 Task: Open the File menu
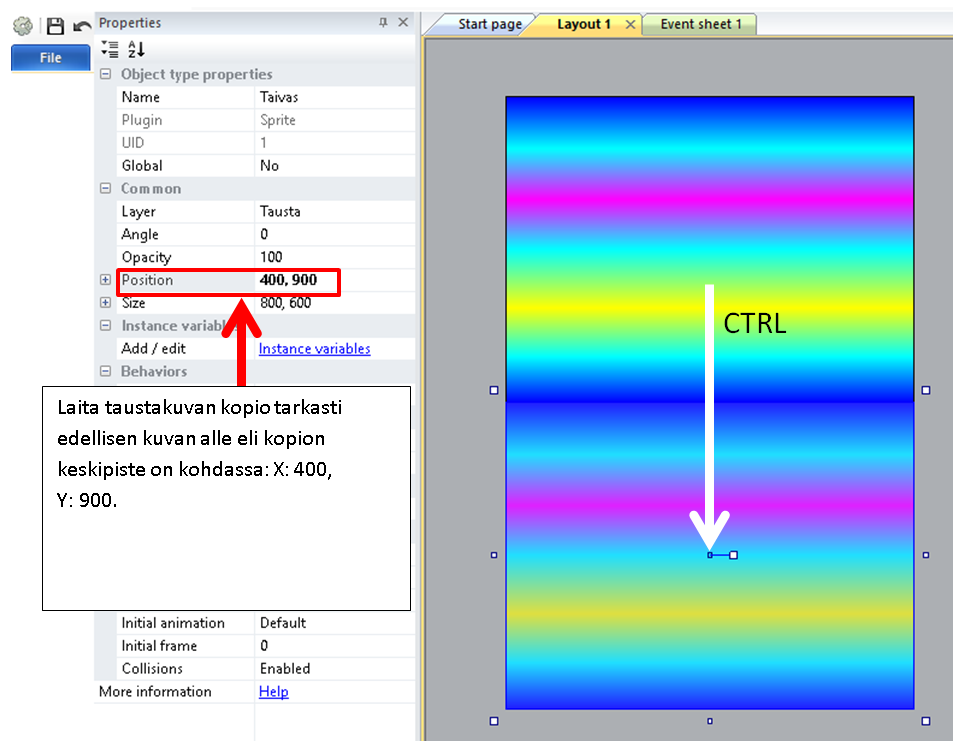click(x=50, y=58)
